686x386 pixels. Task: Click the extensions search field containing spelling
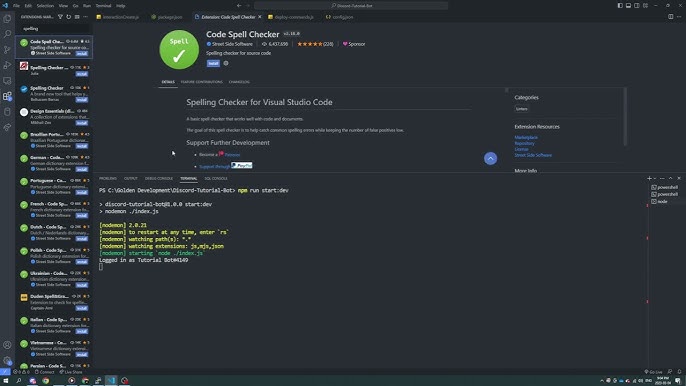point(54,28)
